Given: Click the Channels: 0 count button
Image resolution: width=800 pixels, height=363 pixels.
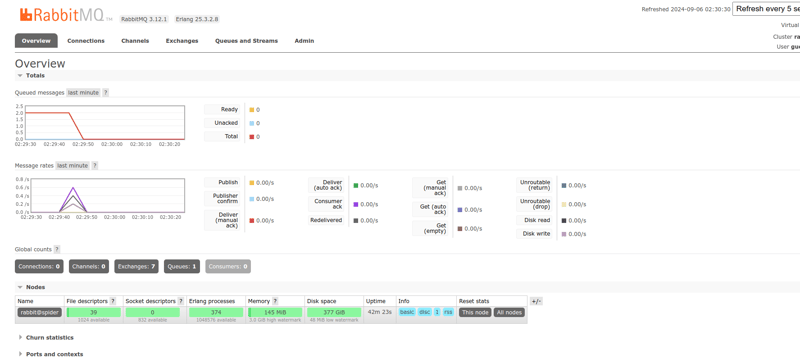Looking at the screenshot, I should tap(89, 267).
